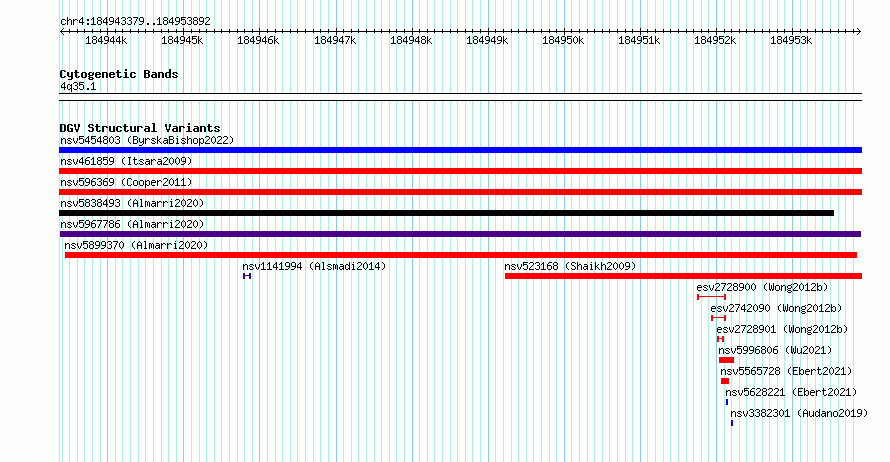Click ruler position 184951k
The height and width of the screenshot is (462, 890).
click(640, 40)
